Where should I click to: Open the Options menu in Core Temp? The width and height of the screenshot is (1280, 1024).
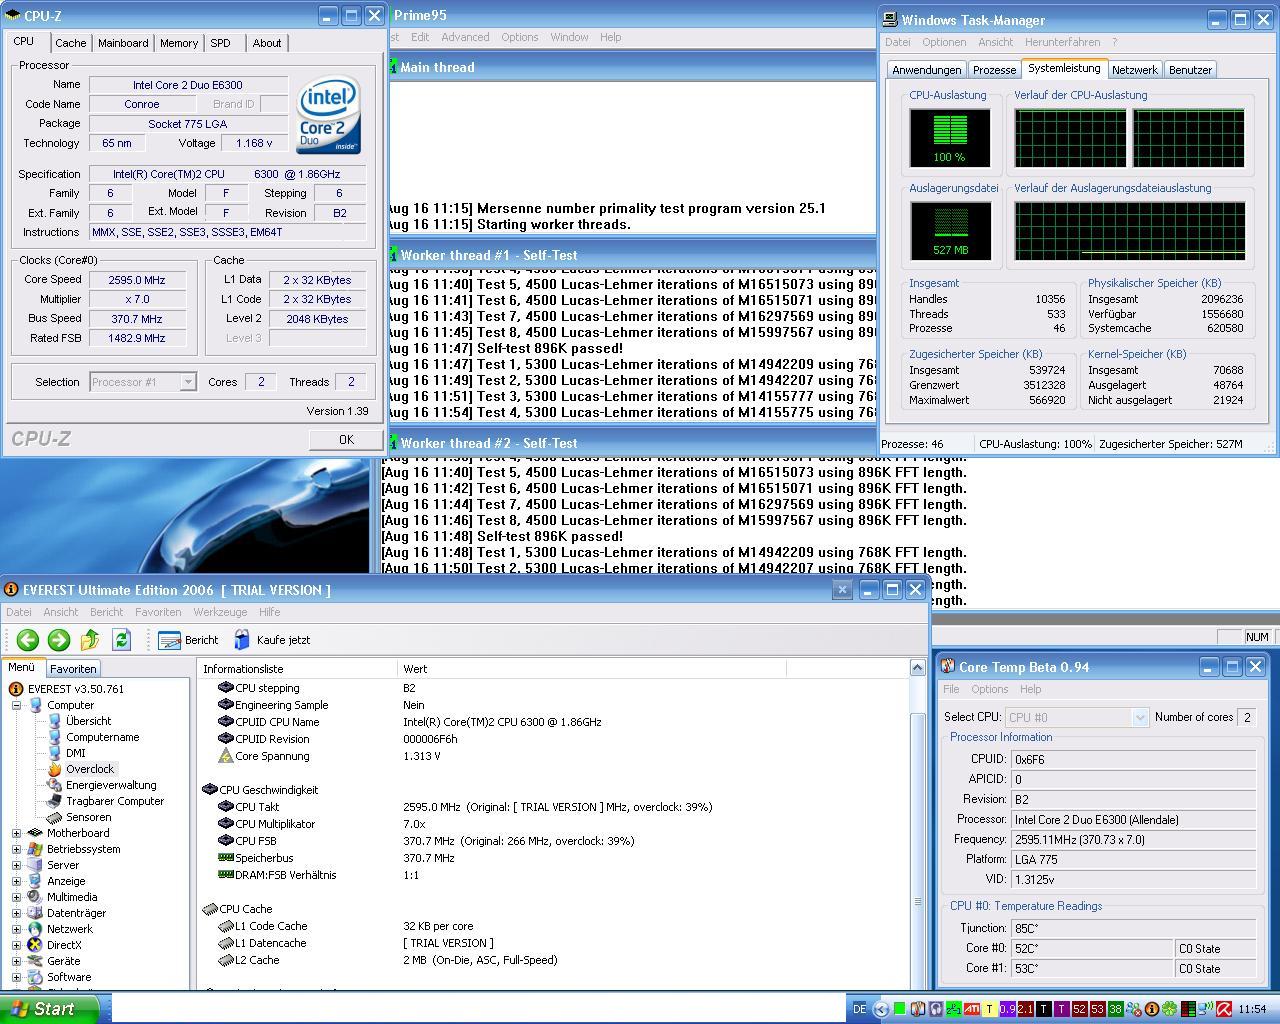coord(989,689)
